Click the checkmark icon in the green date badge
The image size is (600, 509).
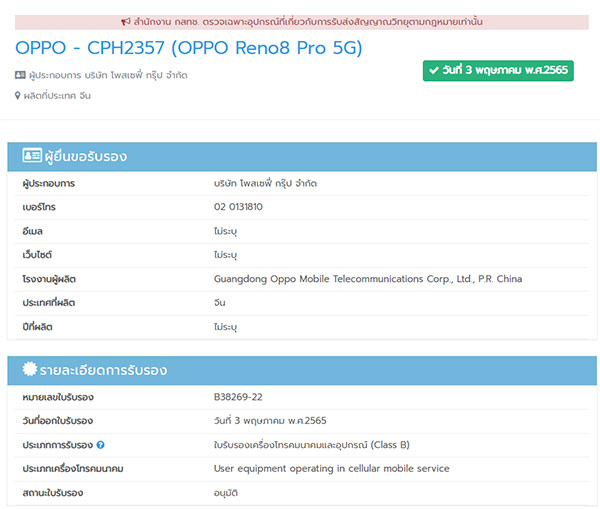point(435,71)
